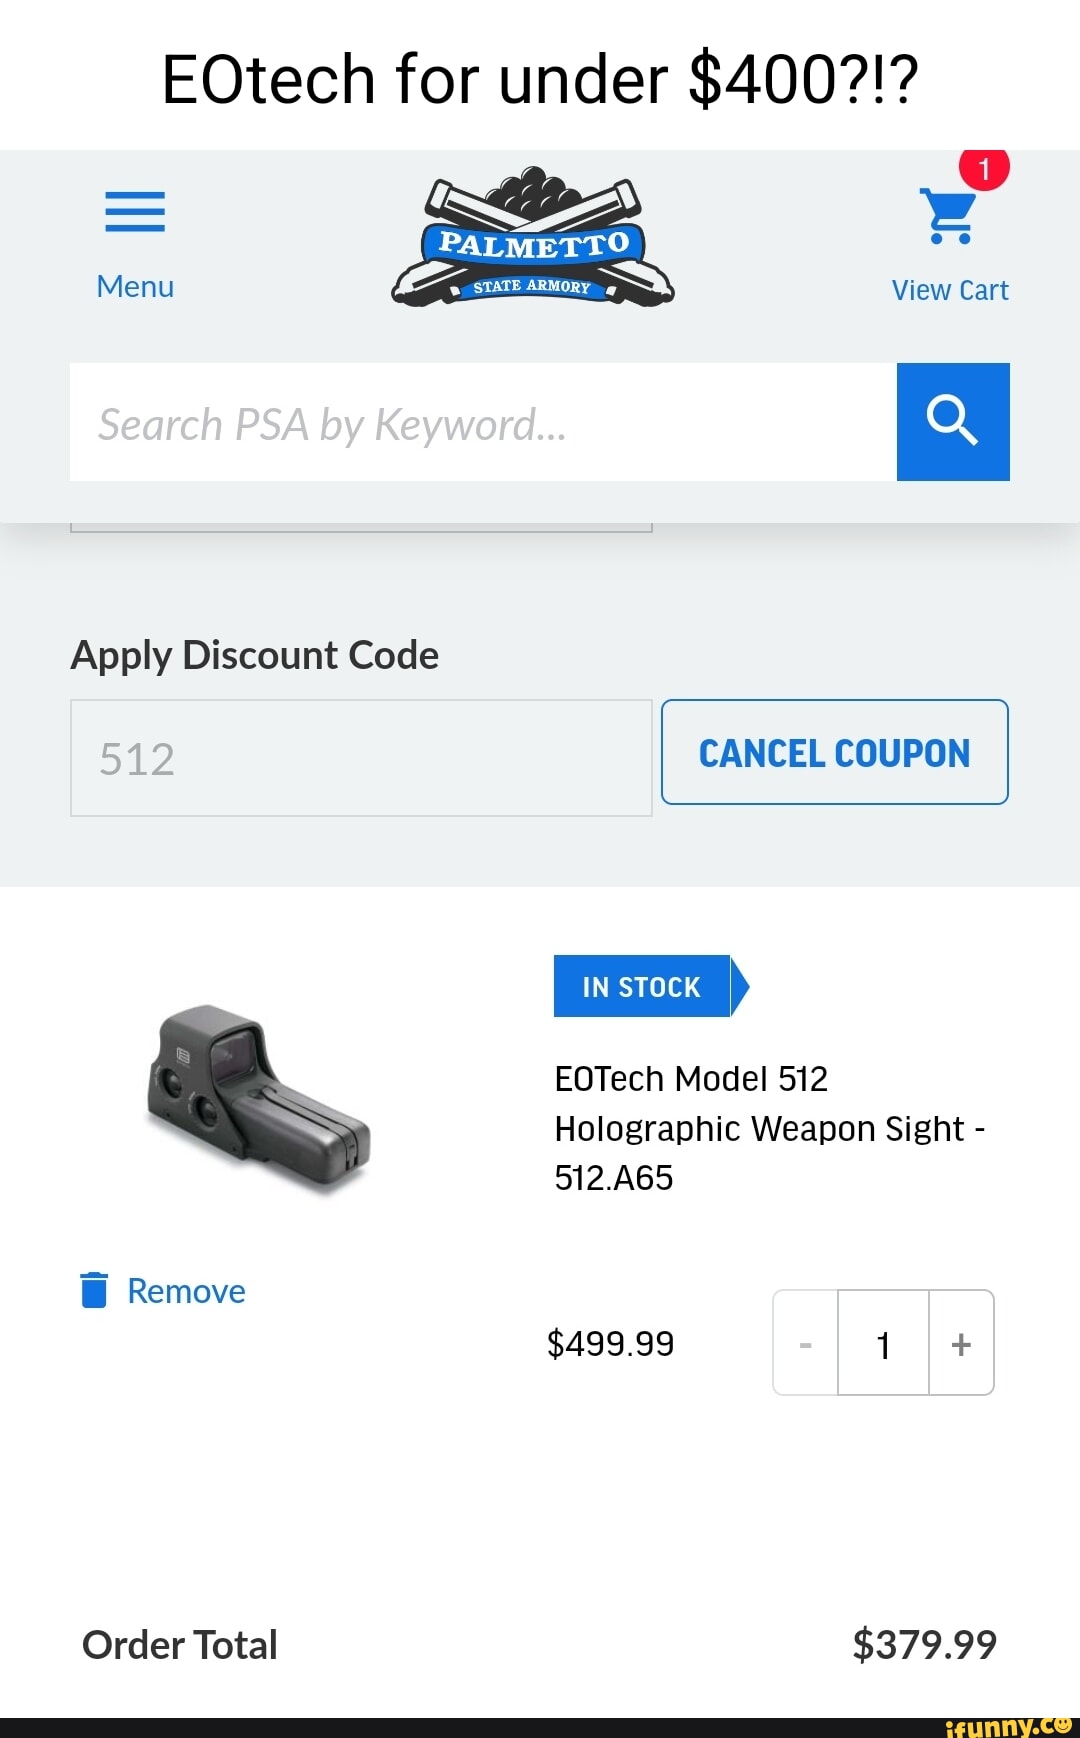
Task: Increase quantity with plus button
Action: [961, 1344]
